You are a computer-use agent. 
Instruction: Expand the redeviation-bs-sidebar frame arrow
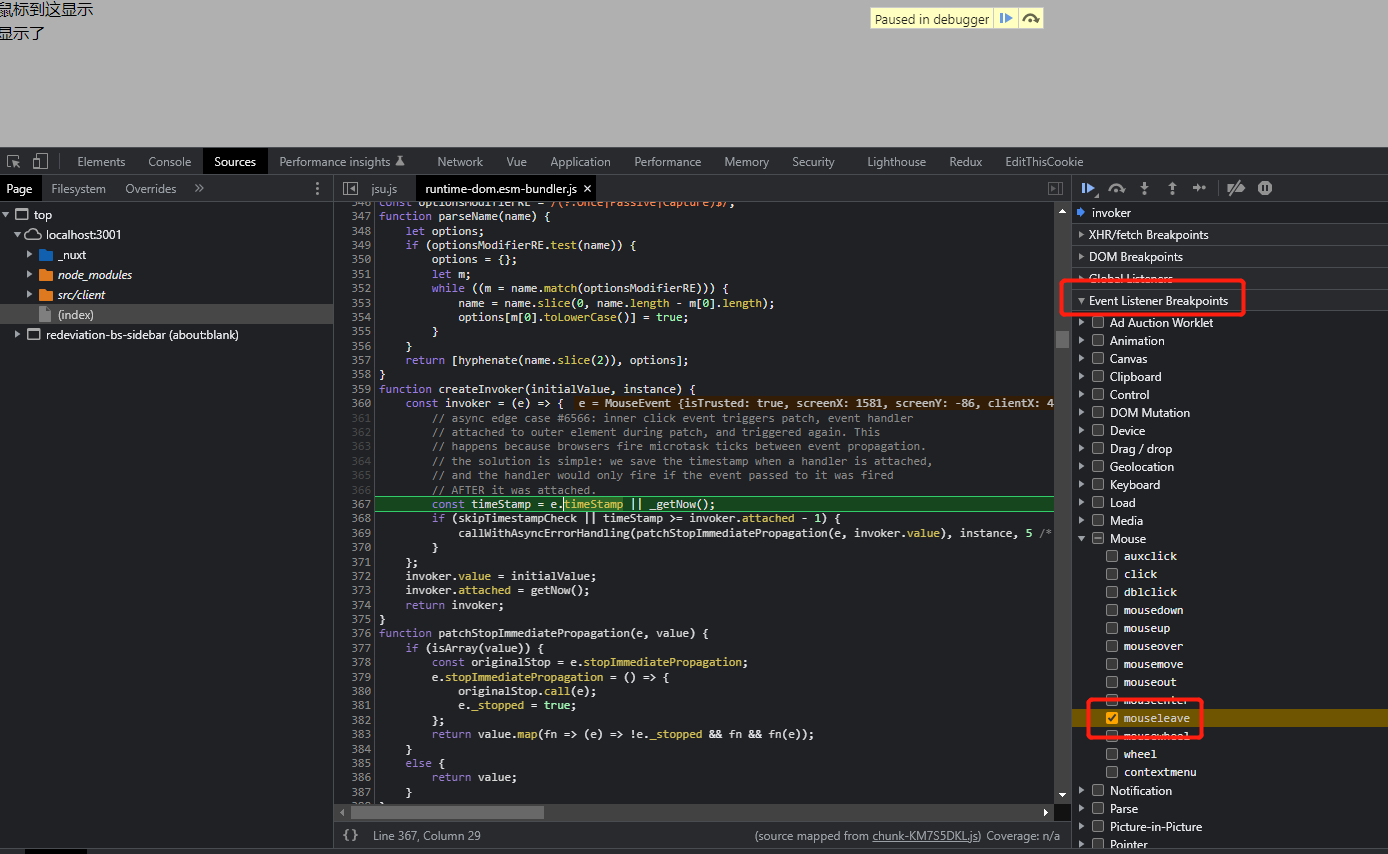[x=17, y=335]
